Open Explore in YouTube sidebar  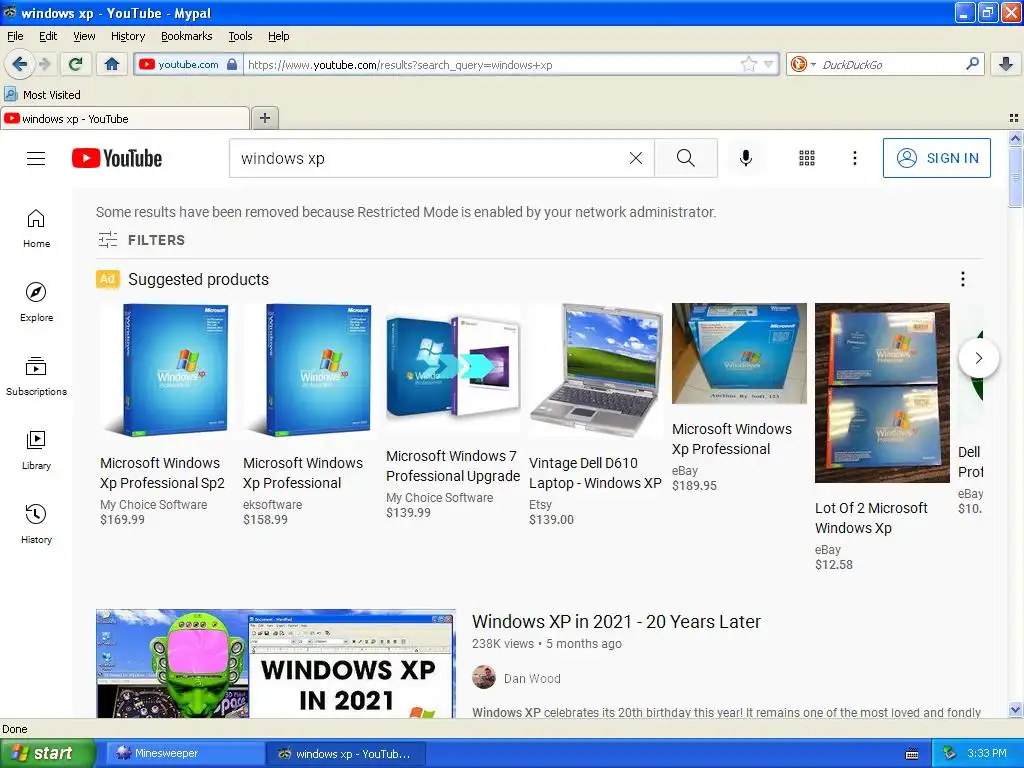[x=36, y=302]
